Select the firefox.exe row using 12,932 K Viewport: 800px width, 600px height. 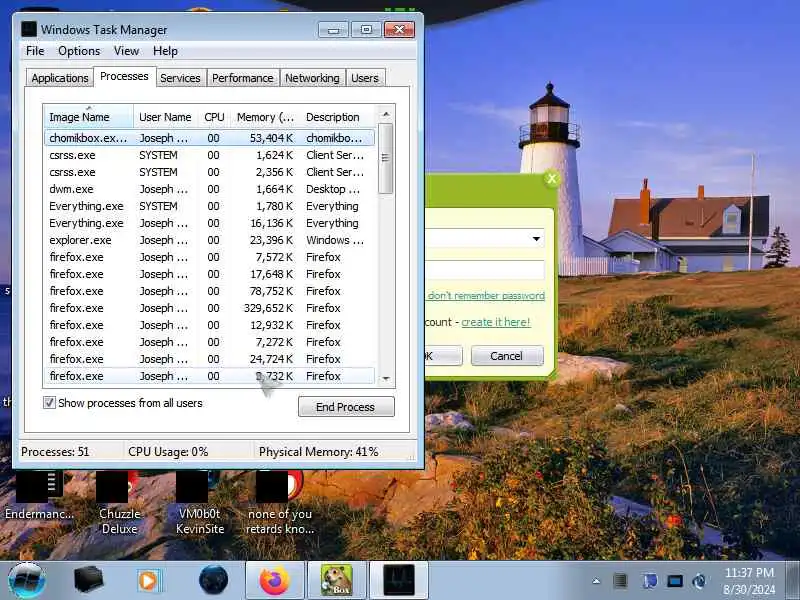tap(210, 325)
